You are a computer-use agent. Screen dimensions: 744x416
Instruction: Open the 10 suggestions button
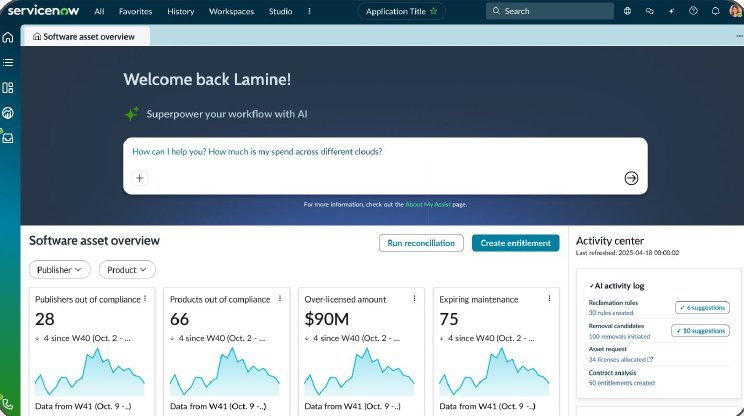click(x=700, y=331)
